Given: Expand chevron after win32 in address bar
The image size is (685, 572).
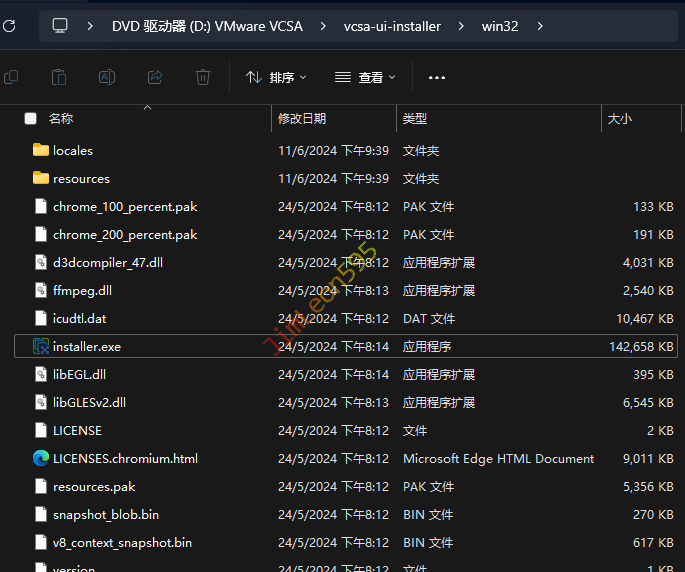Looking at the screenshot, I should point(540,26).
